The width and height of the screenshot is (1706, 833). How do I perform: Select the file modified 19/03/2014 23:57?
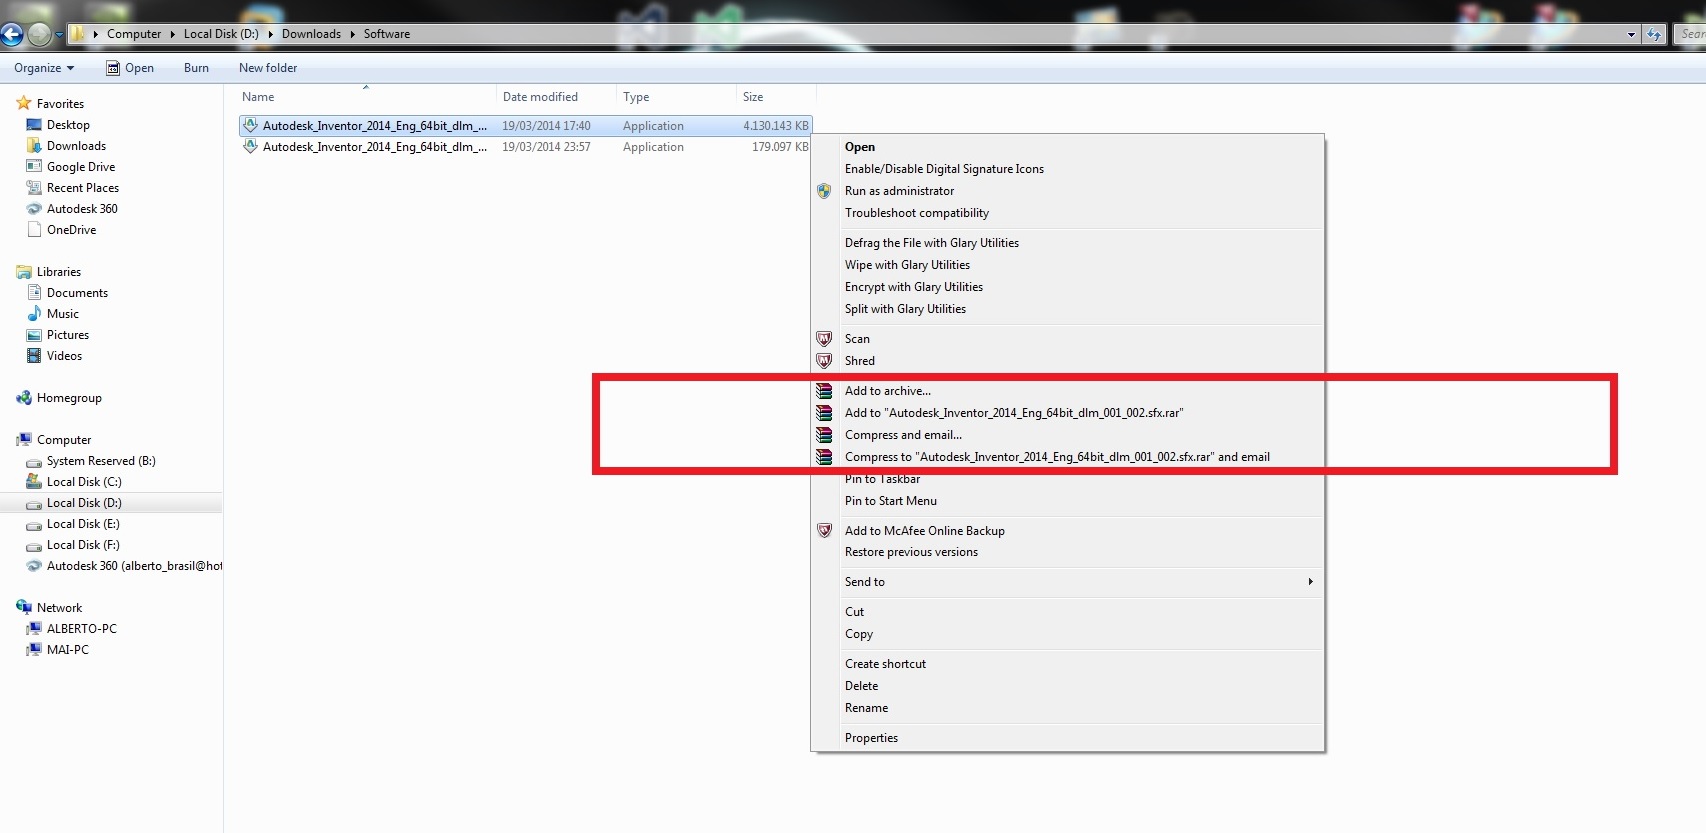coord(525,147)
